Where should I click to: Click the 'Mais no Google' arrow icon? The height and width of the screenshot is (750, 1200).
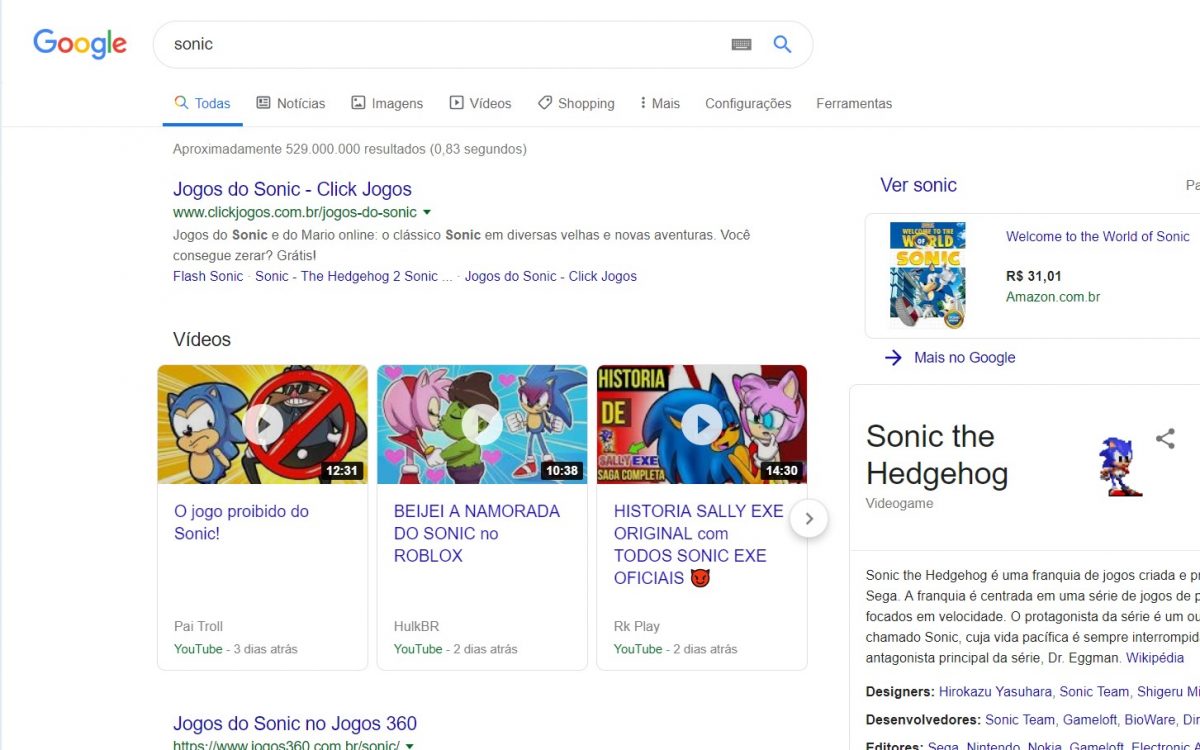tap(893, 358)
